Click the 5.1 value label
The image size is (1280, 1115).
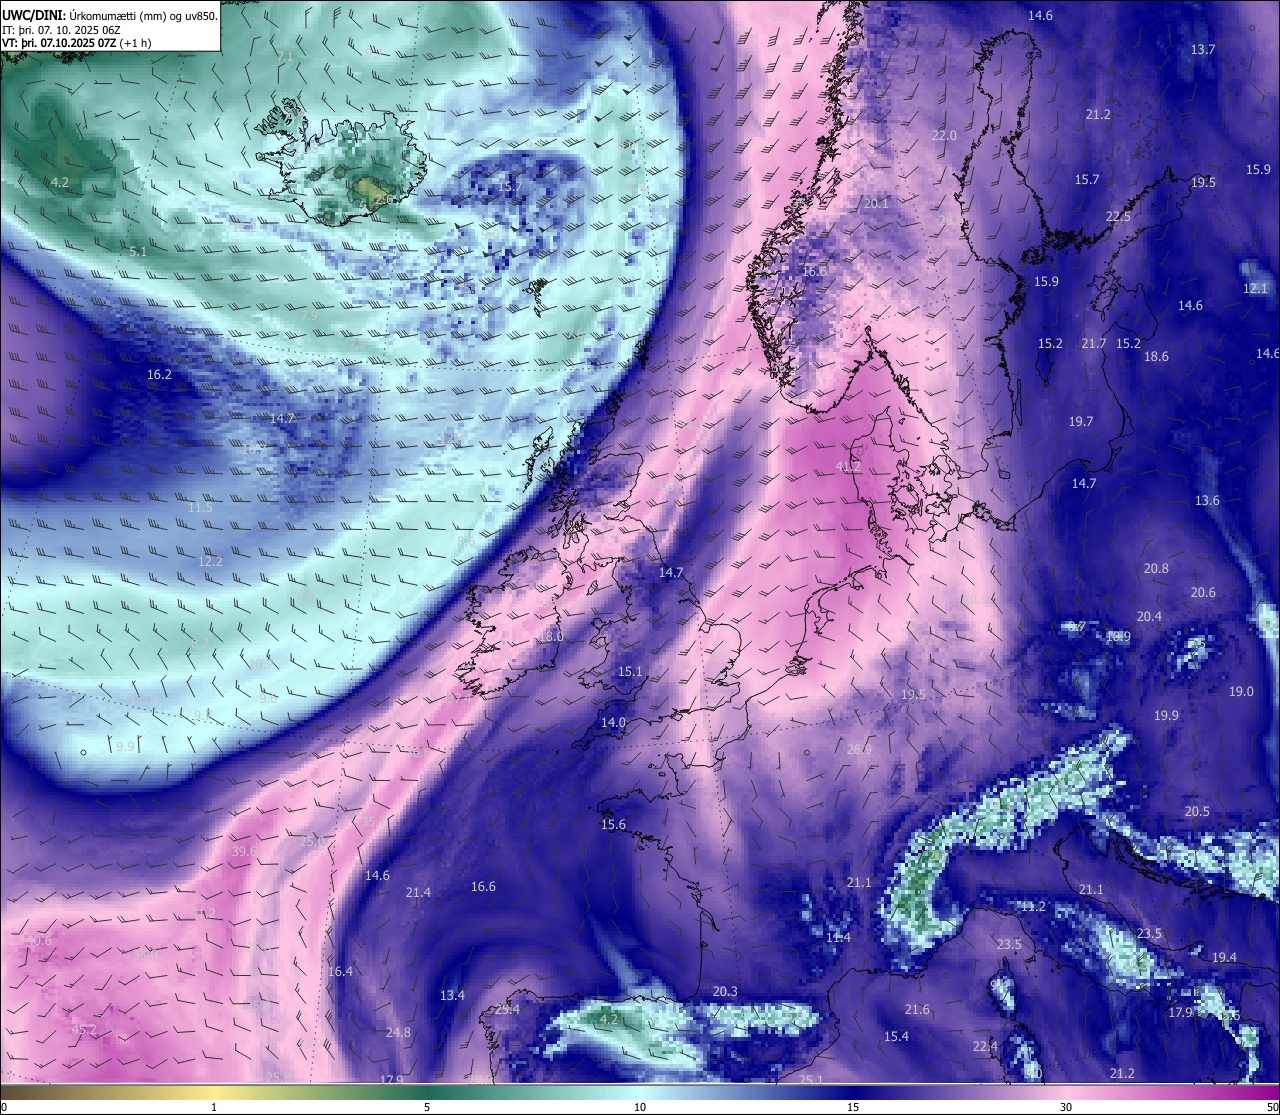pyautogui.click(x=138, y=251)
